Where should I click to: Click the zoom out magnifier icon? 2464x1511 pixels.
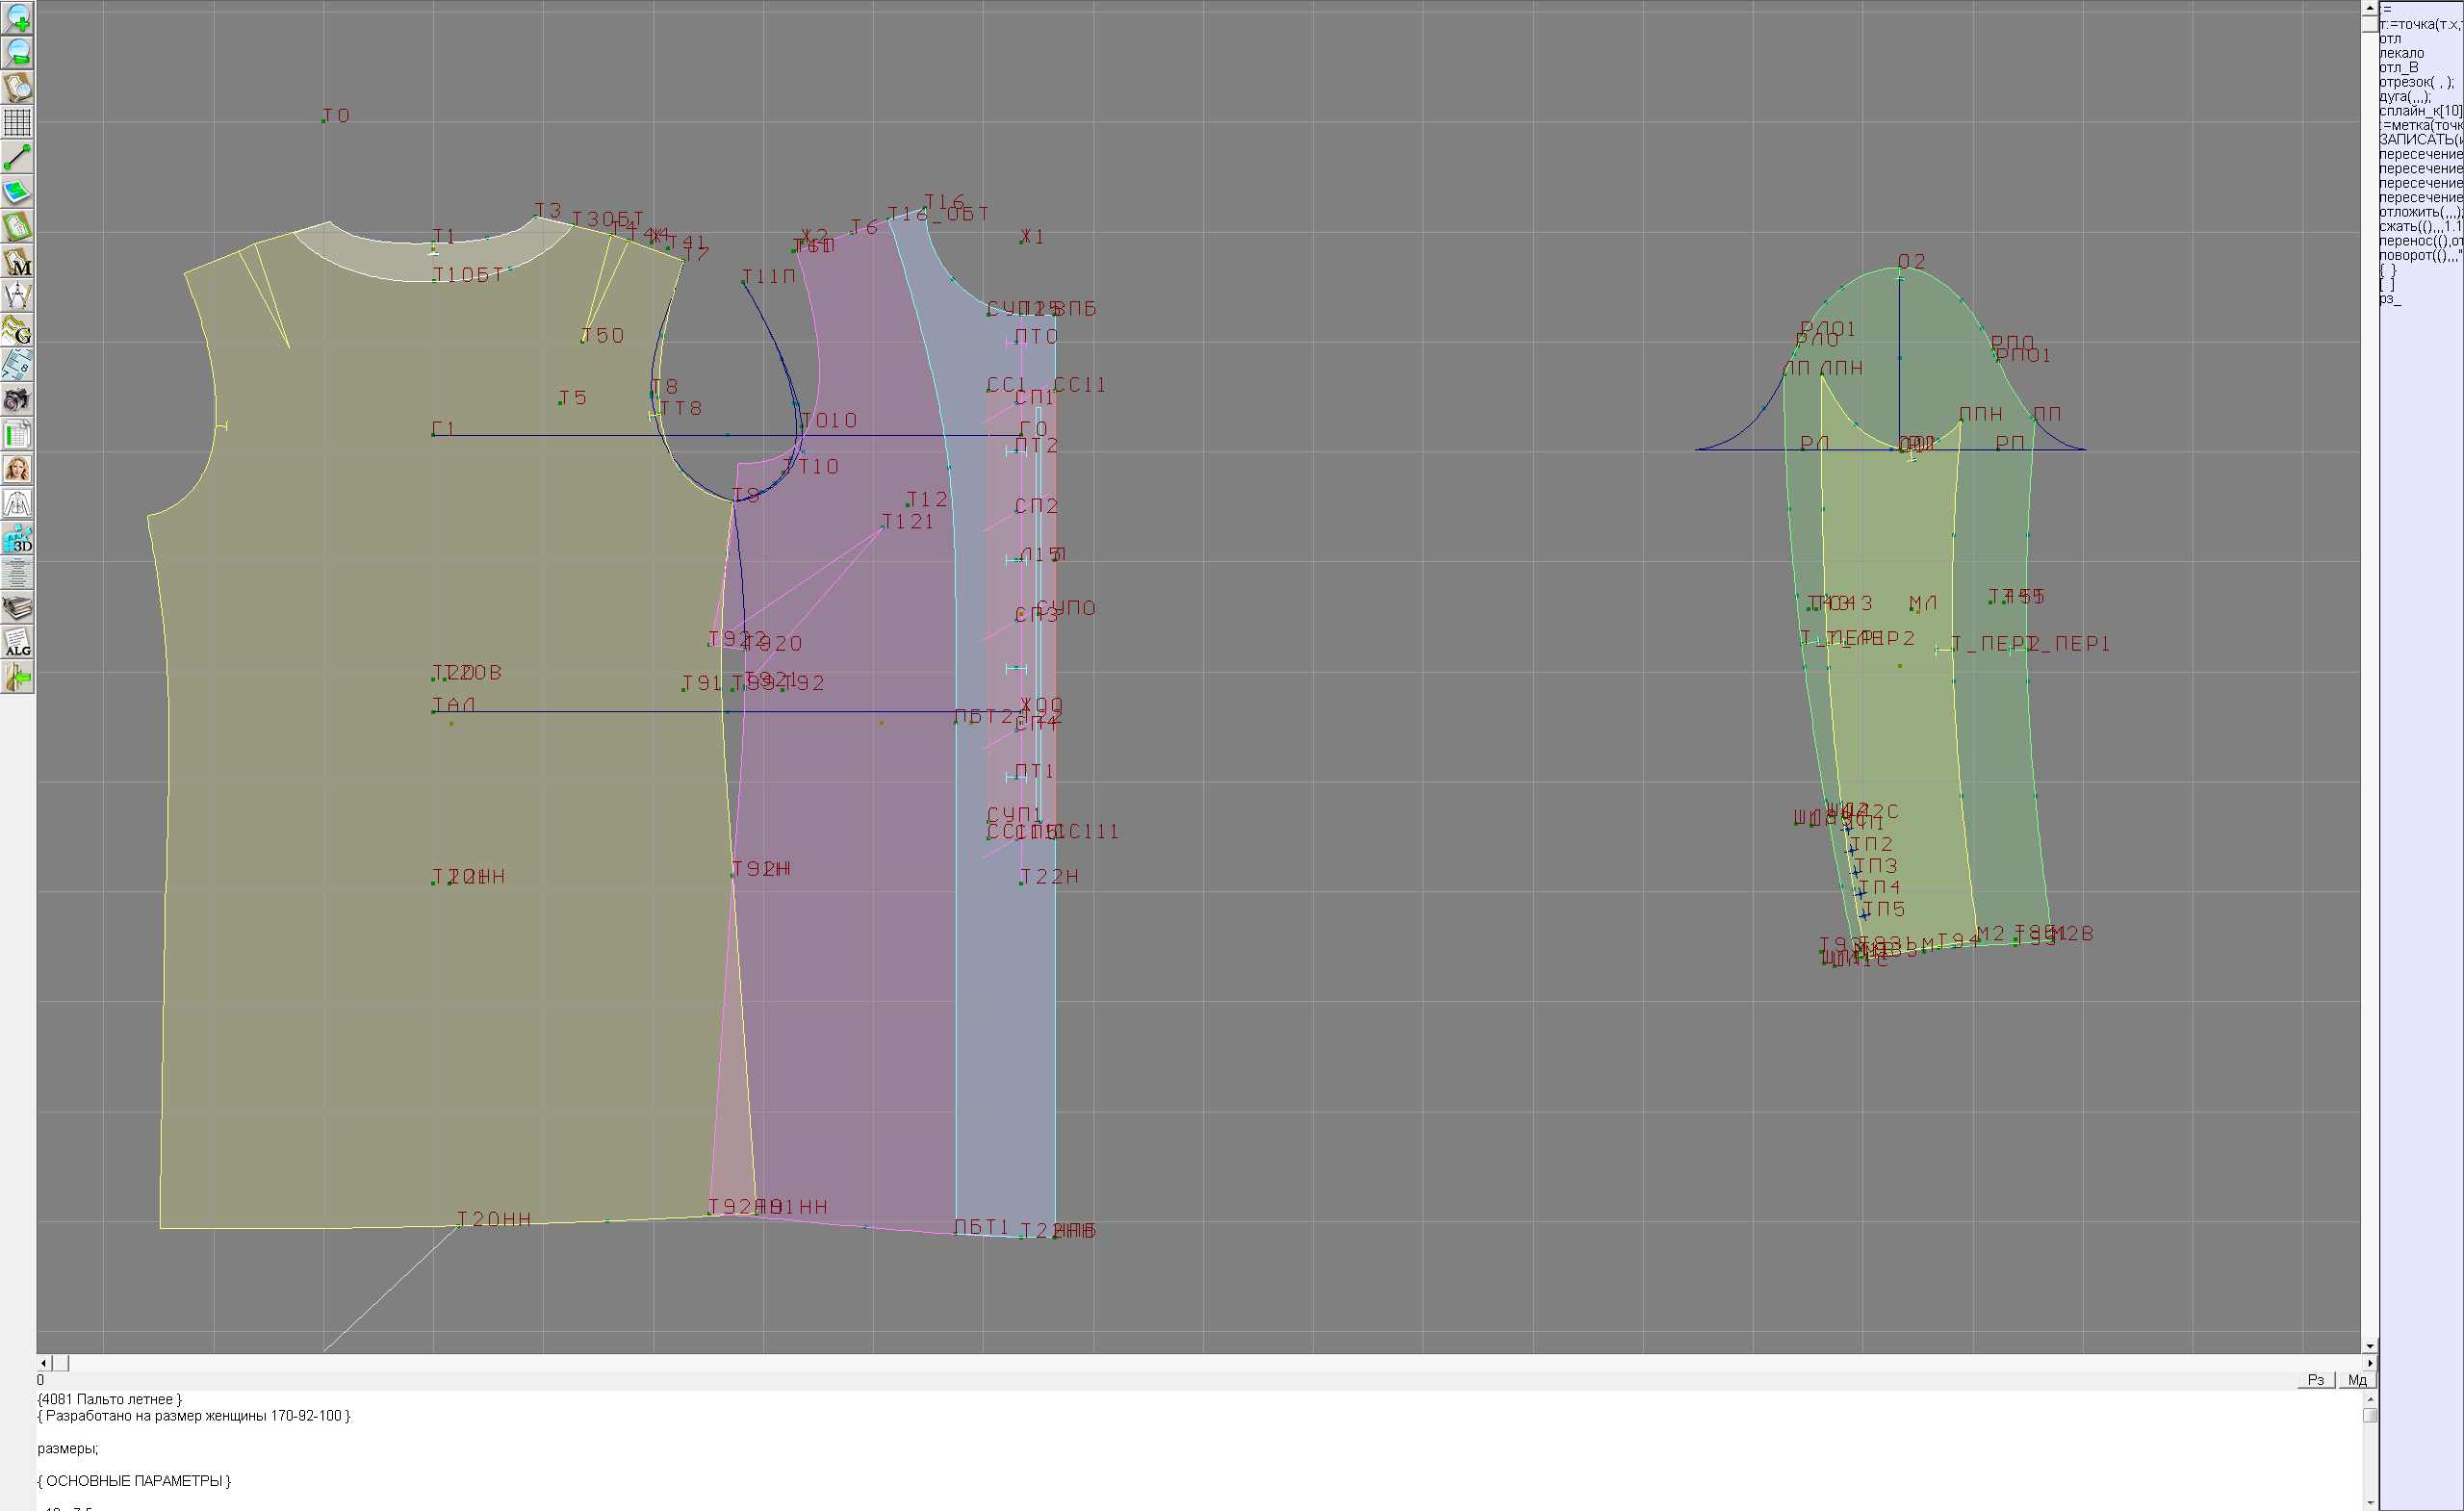click(17, 52)
